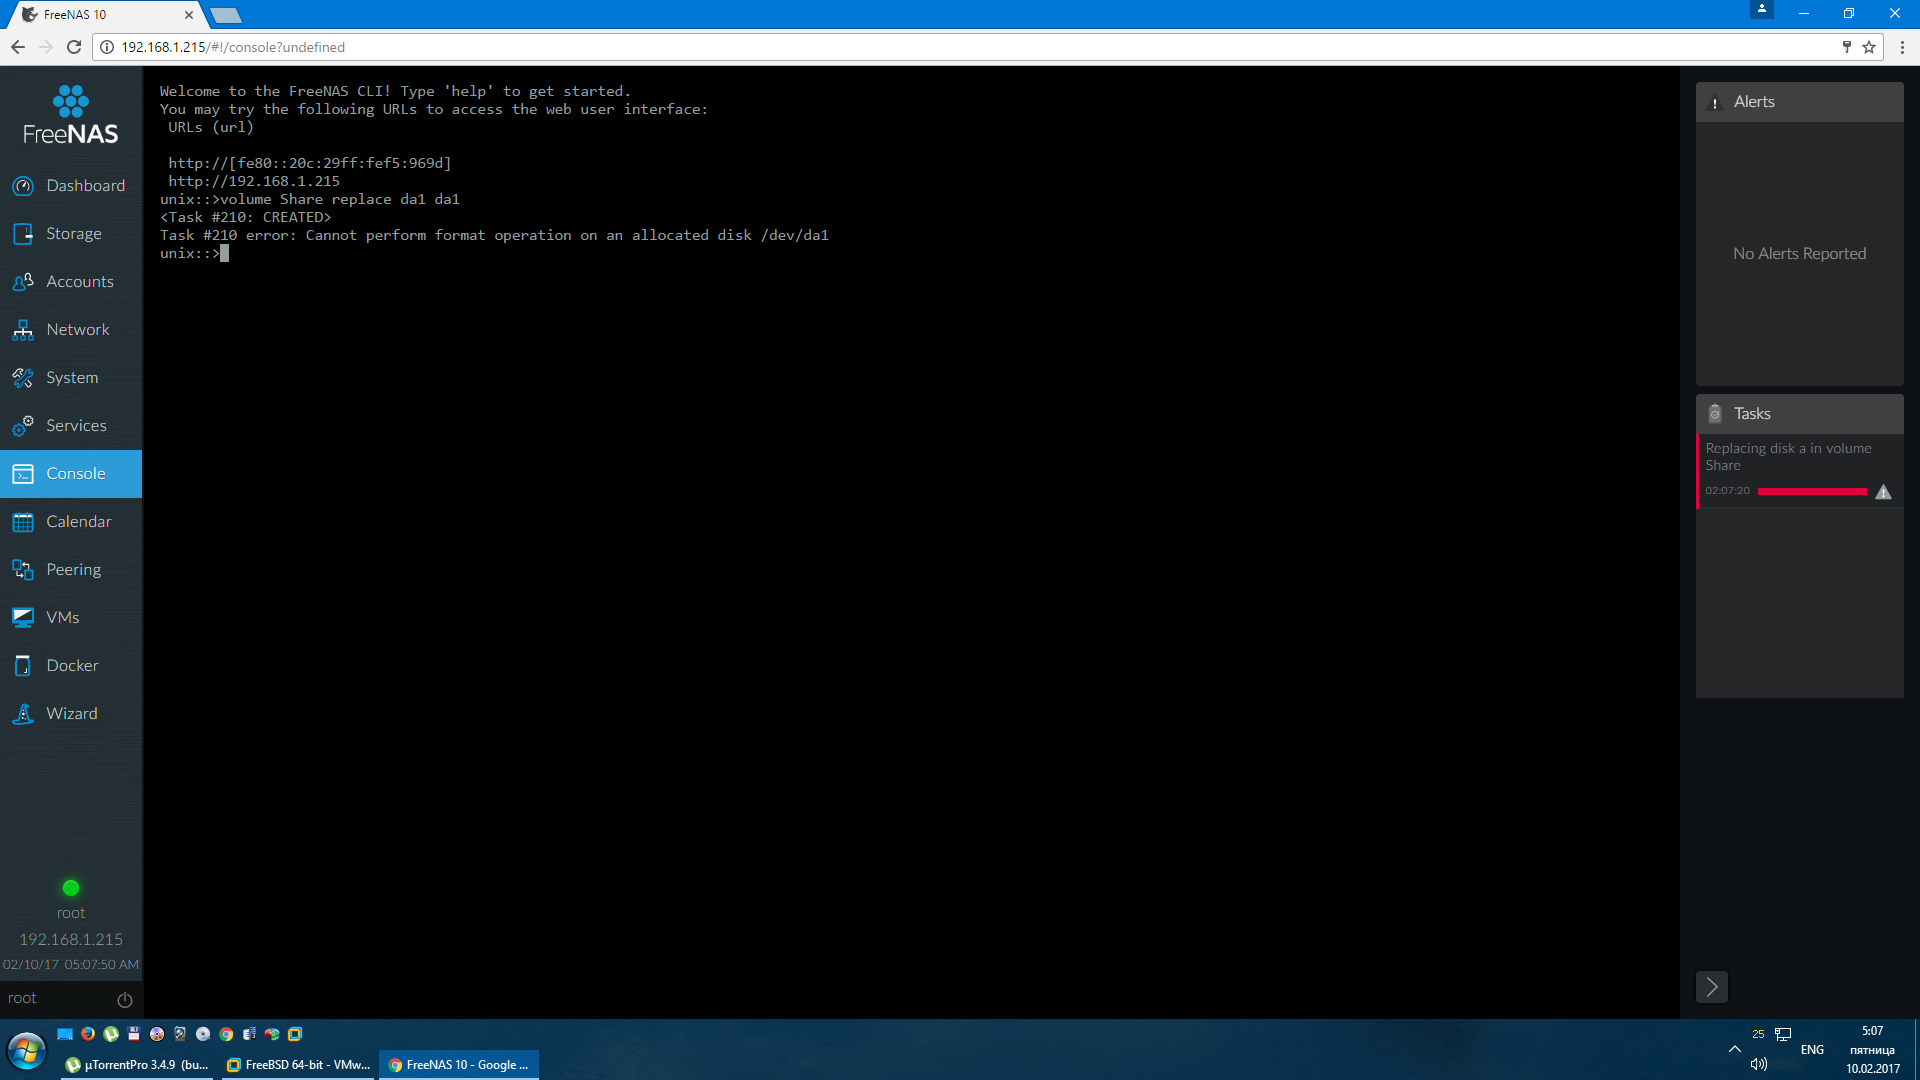Click the 192.168.1.215 host address in the sidebar

click(71, 940)
